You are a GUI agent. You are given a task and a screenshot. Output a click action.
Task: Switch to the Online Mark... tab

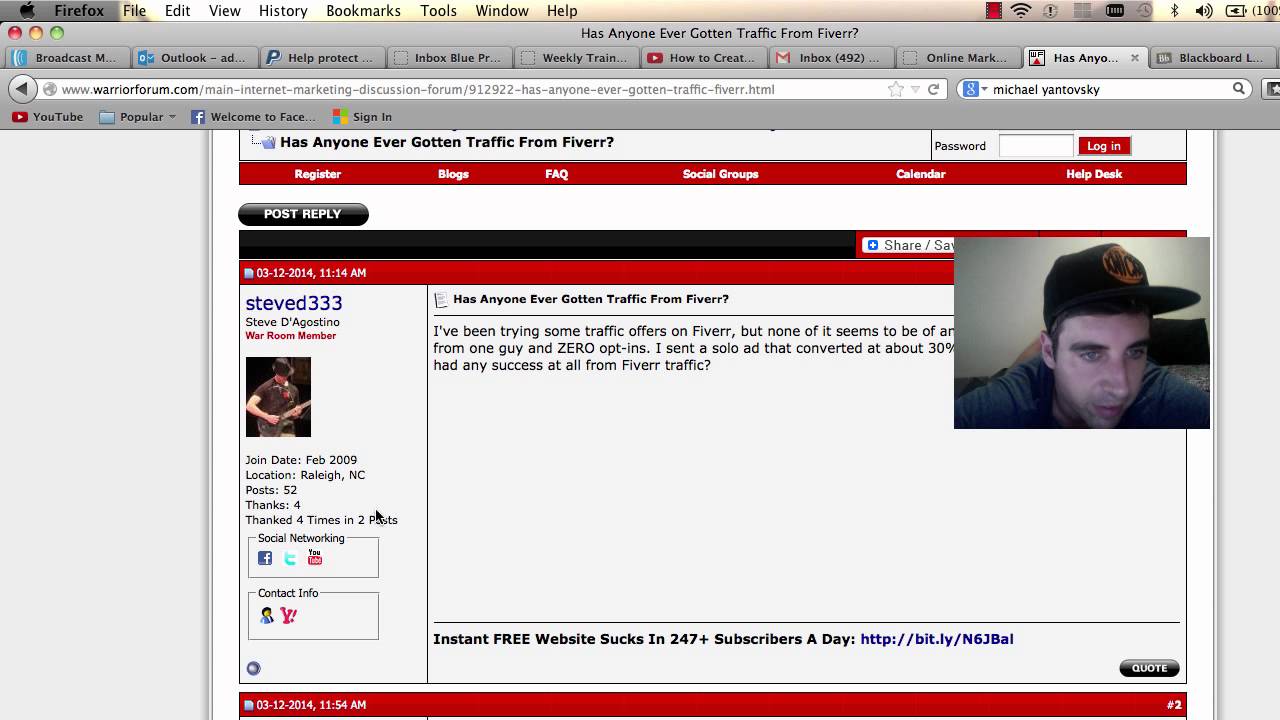958,58
